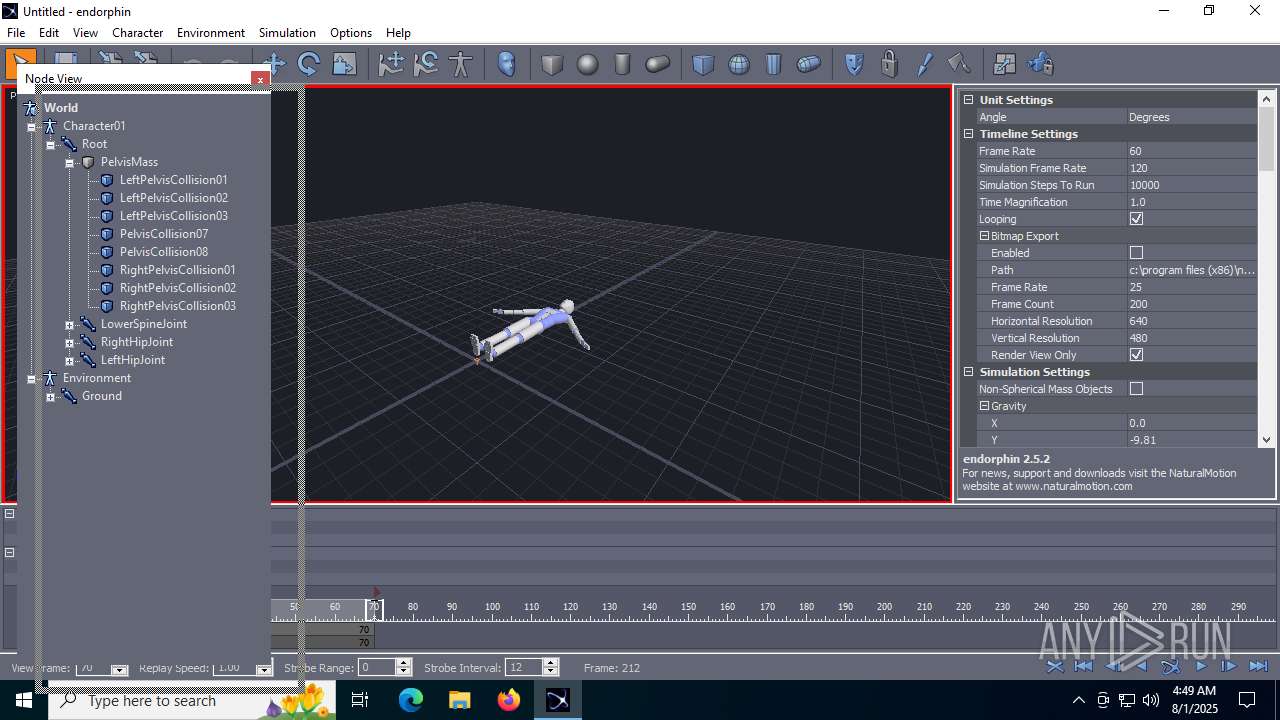Select the pose rotate tool
Image resolution: width=1280 pixels, height=720 pixels.
(426, 64)
